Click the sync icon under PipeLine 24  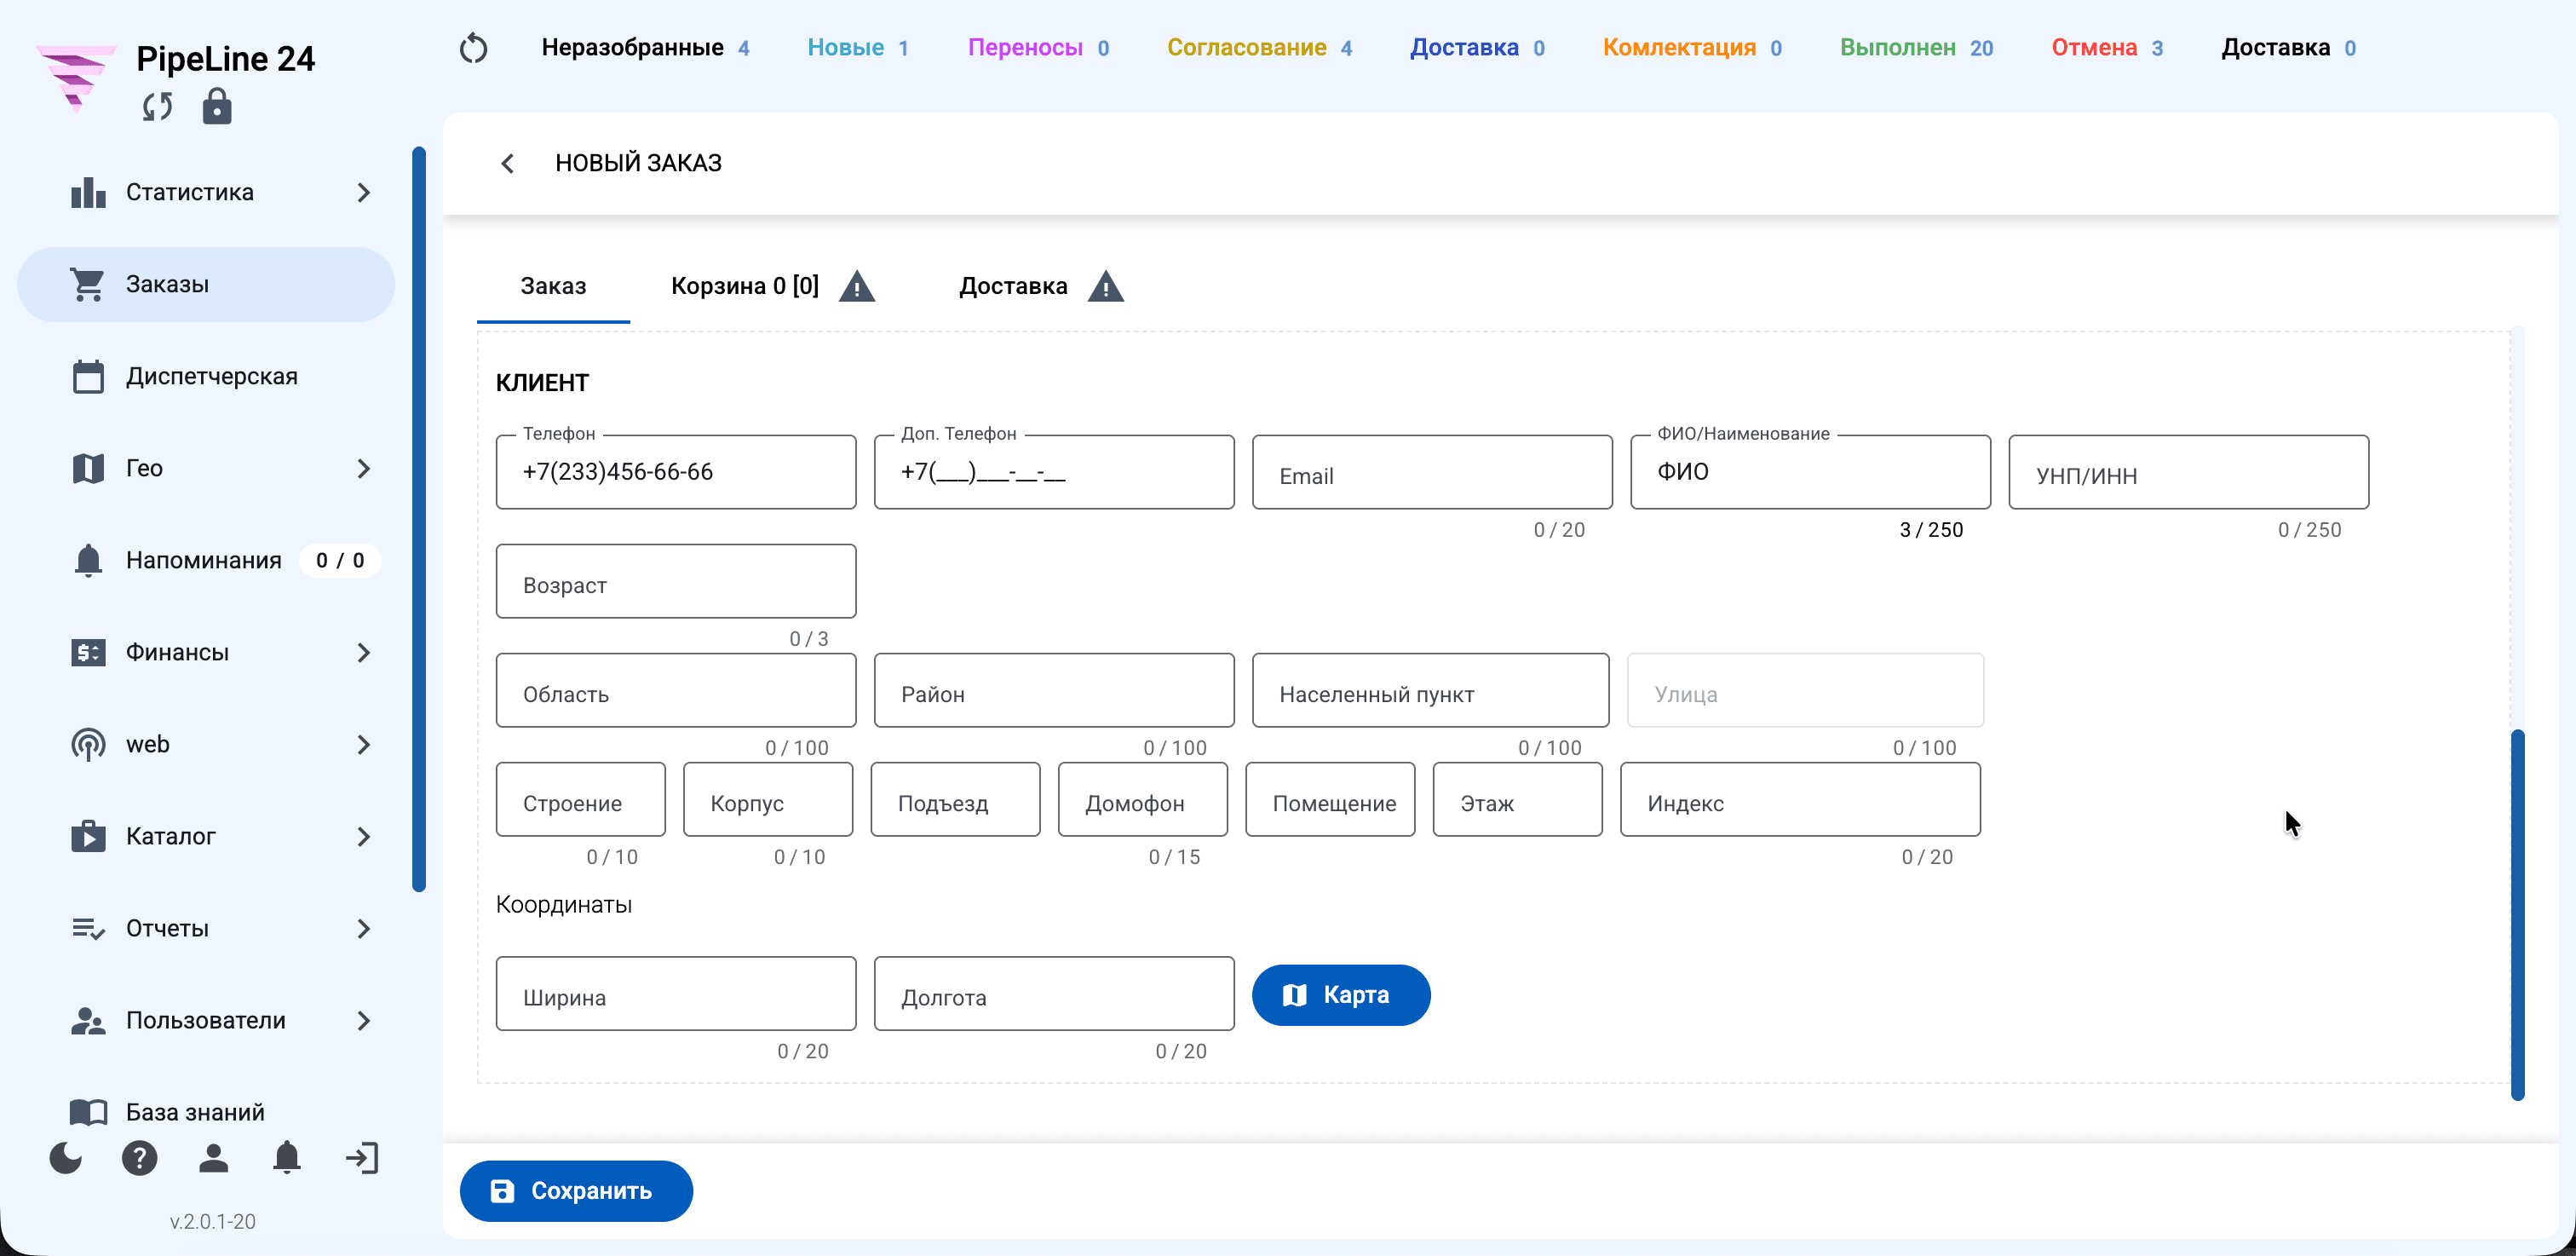(157, 106)
